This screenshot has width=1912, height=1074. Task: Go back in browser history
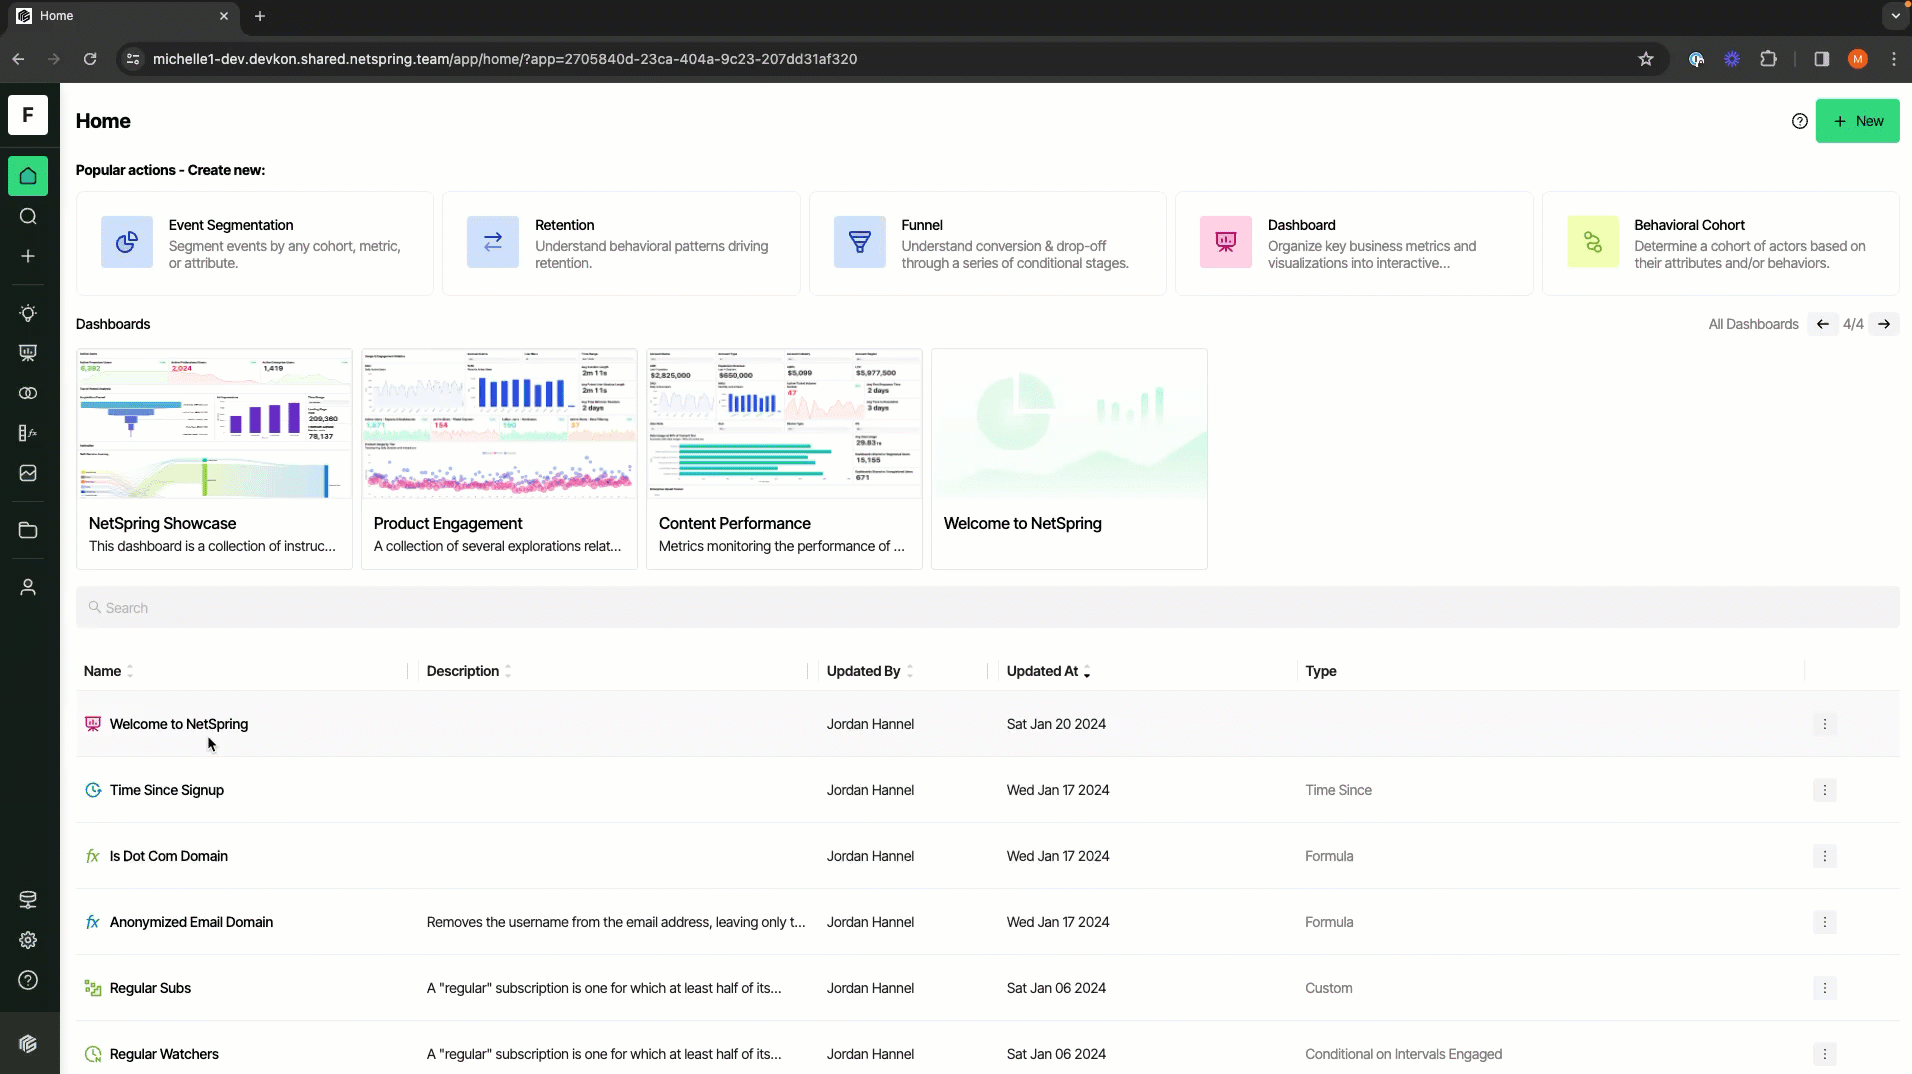(18, 59)
